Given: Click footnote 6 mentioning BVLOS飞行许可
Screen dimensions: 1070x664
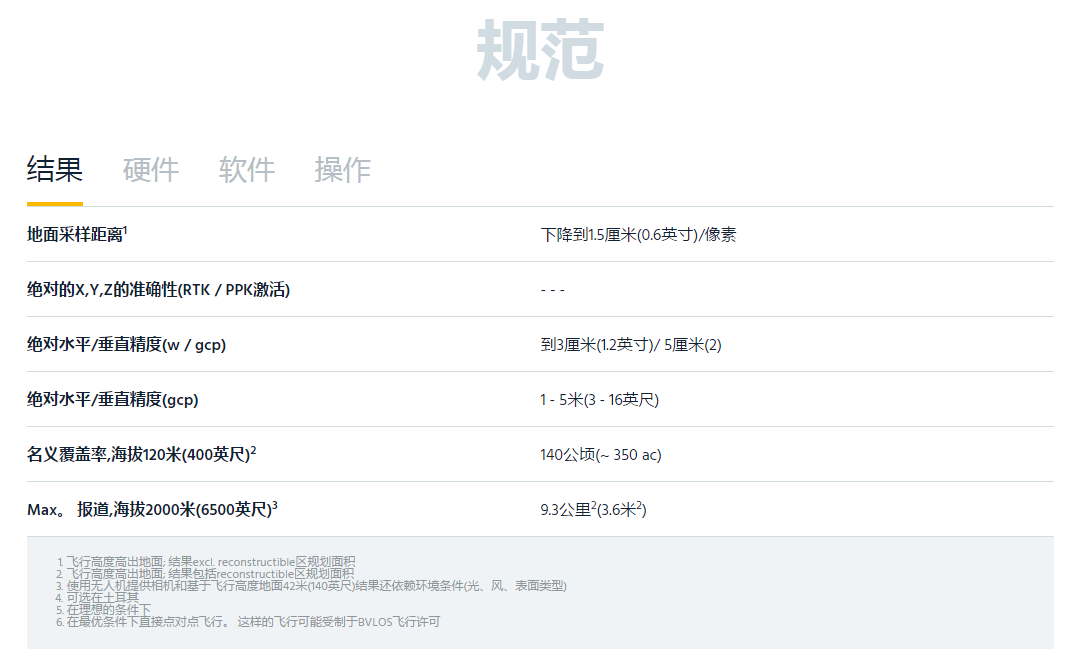Looking at the screenshot, I should 252,622.
